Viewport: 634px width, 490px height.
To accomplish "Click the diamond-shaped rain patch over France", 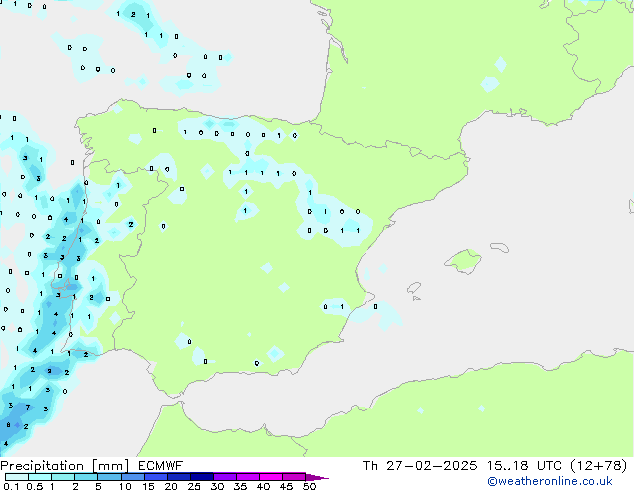I will [500, 65].
